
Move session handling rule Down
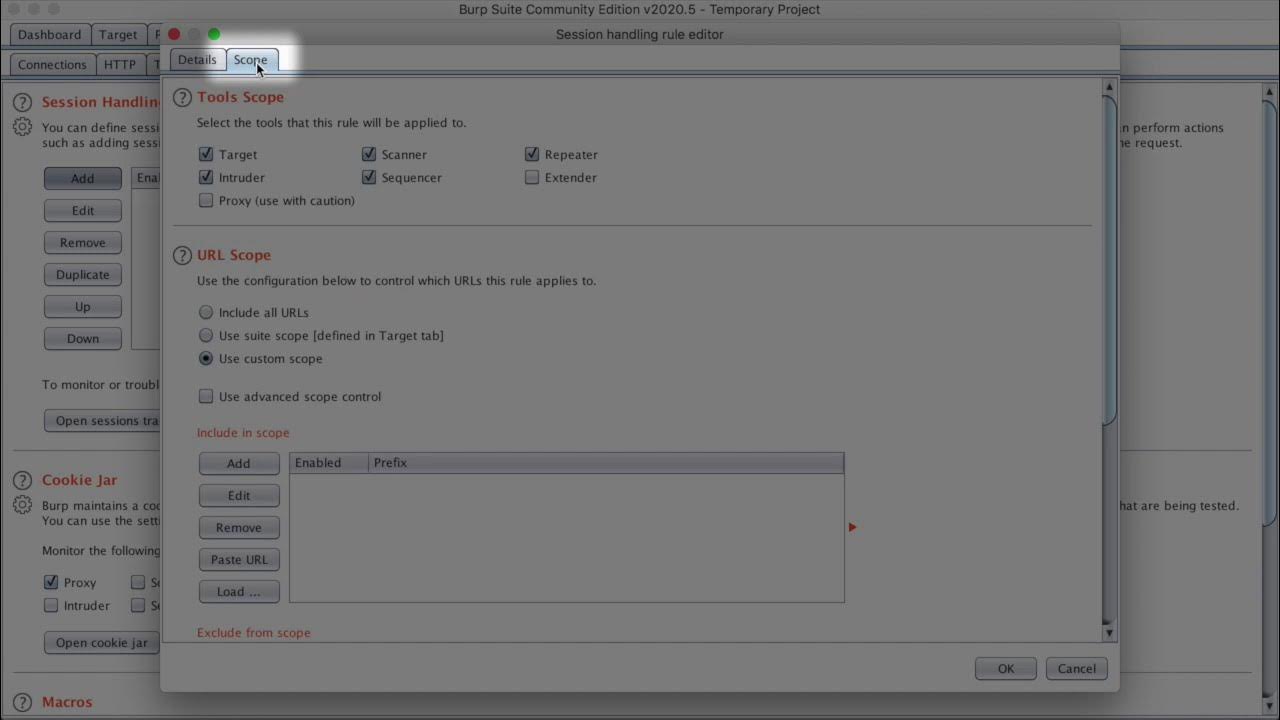(x=83, y=338)
